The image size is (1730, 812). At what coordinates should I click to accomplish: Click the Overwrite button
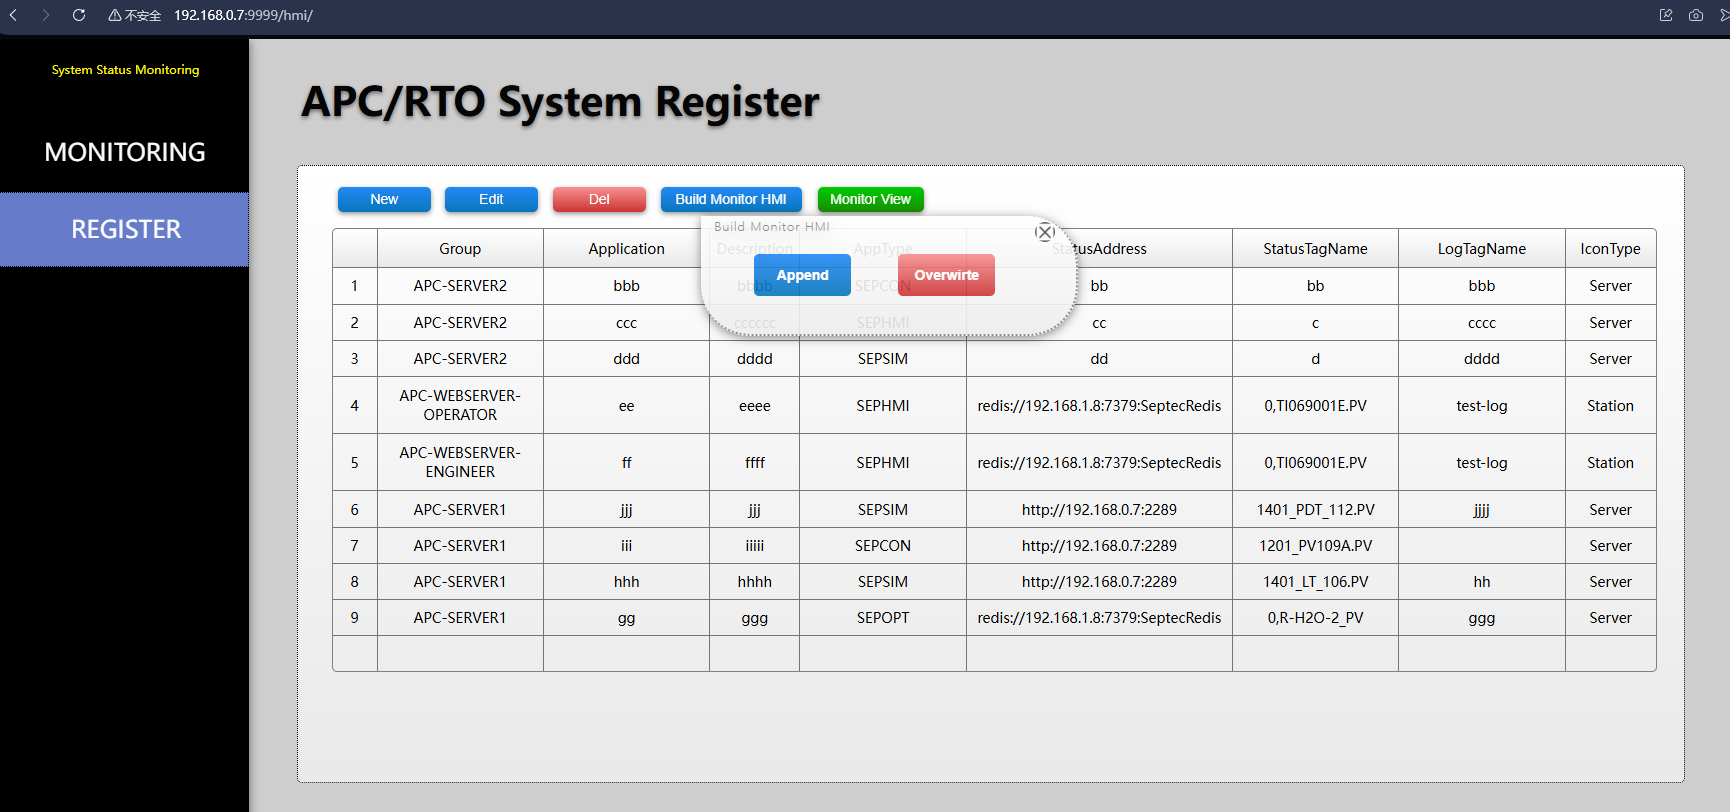click(x=946, y=275)
